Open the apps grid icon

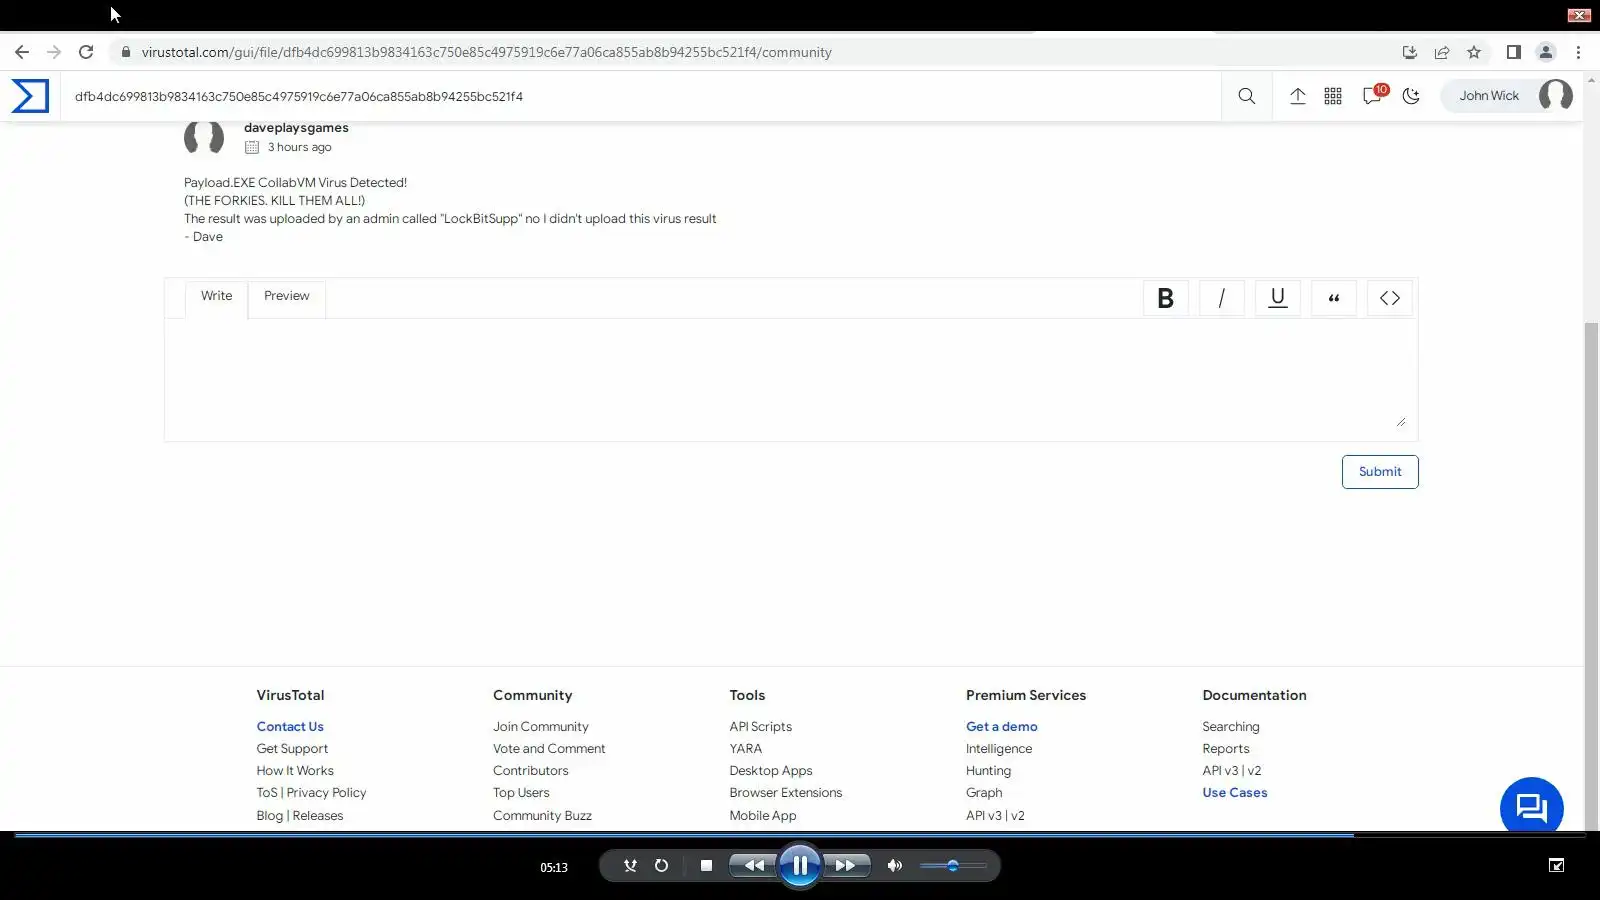click(1333, 96)
